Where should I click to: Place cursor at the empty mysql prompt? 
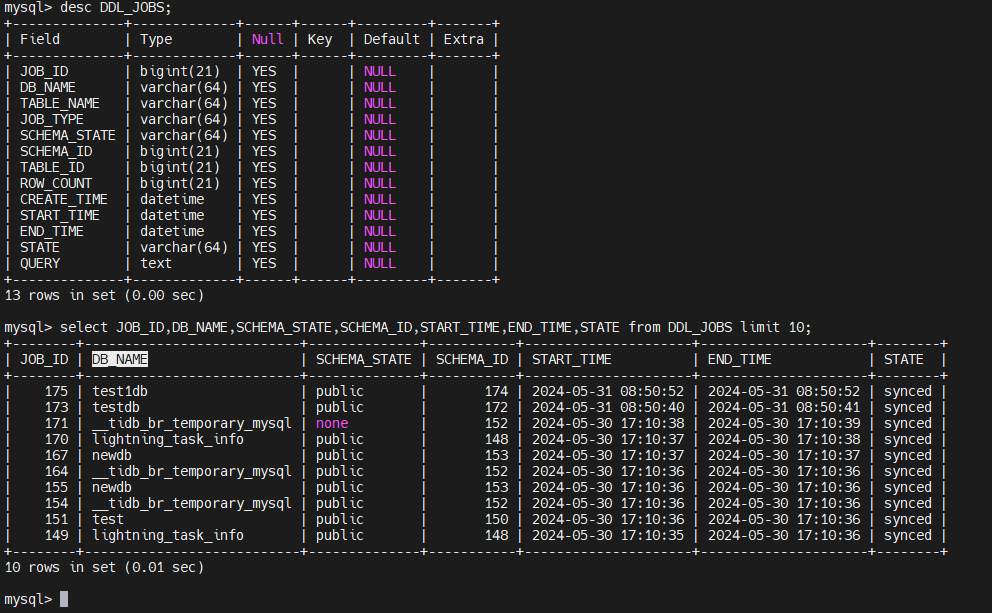tap(64, 599)
